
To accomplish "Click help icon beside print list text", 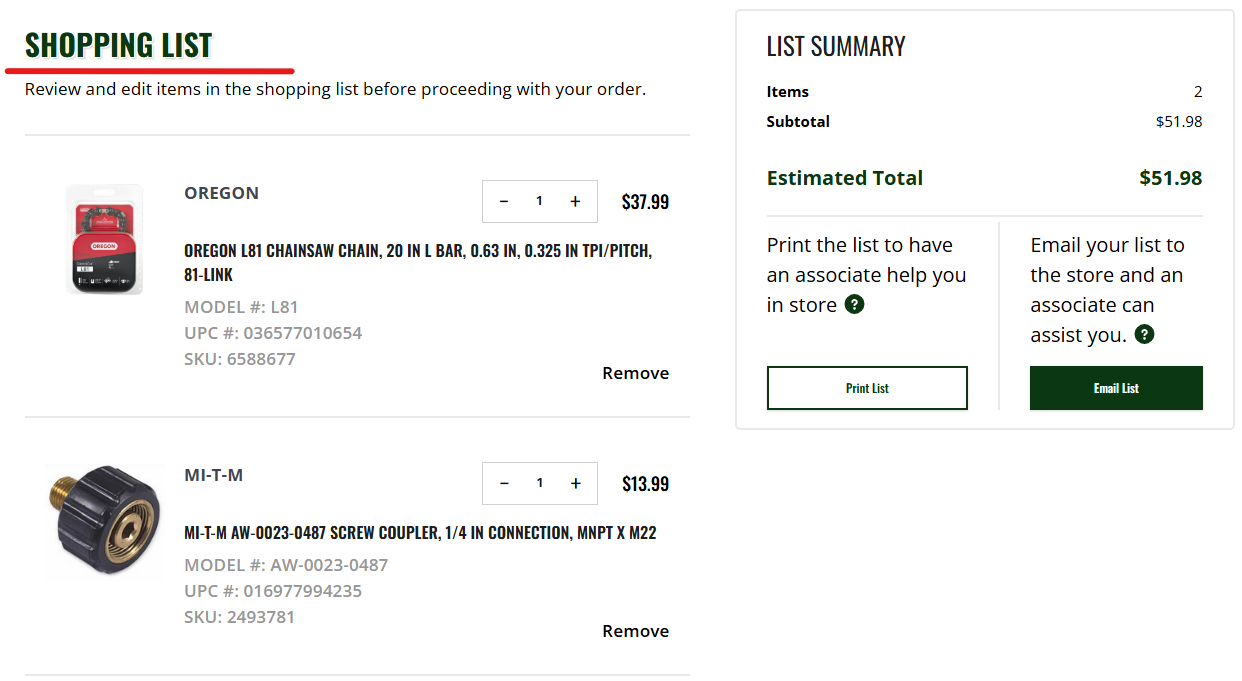I will tap(854, 305).
